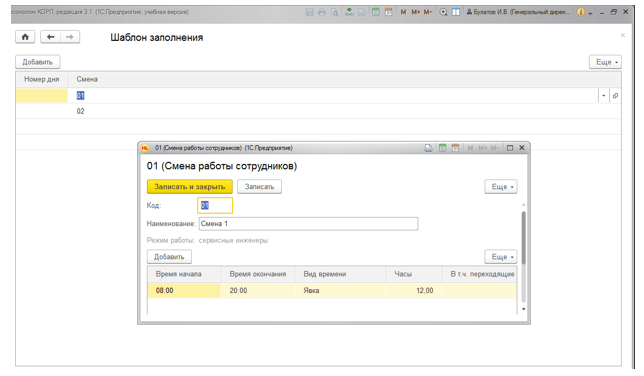644x376 pixels.
Task: Click M- button in dialog title bar
Action: pyautogui.click(x=494, y=148)
